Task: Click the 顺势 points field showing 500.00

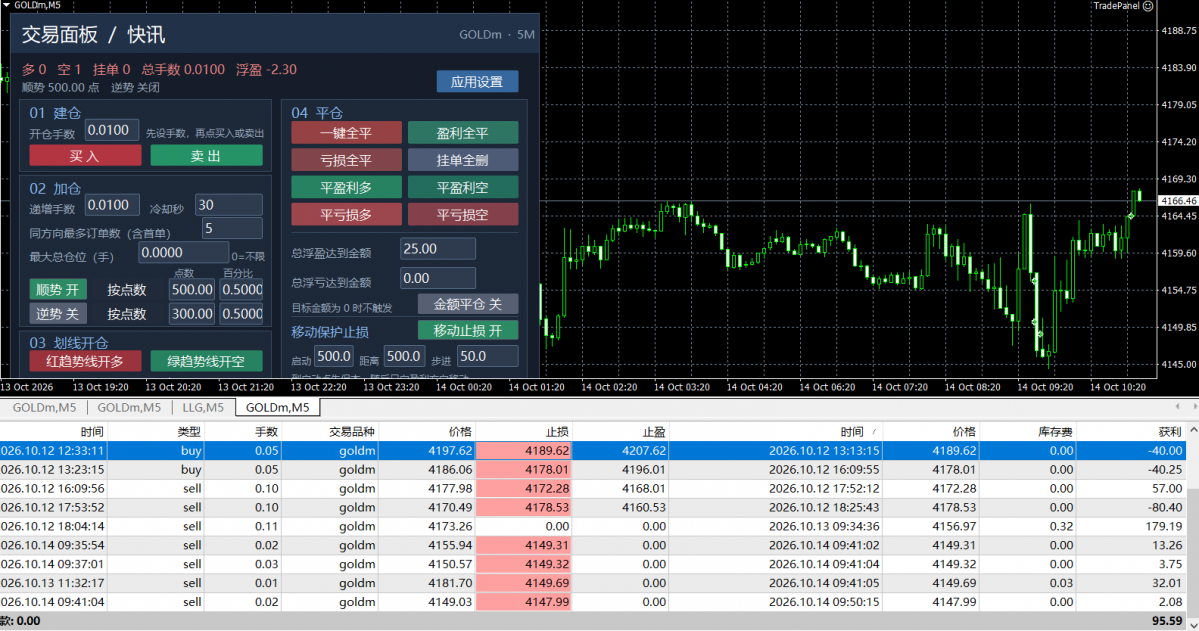Action: coord(192,290)
